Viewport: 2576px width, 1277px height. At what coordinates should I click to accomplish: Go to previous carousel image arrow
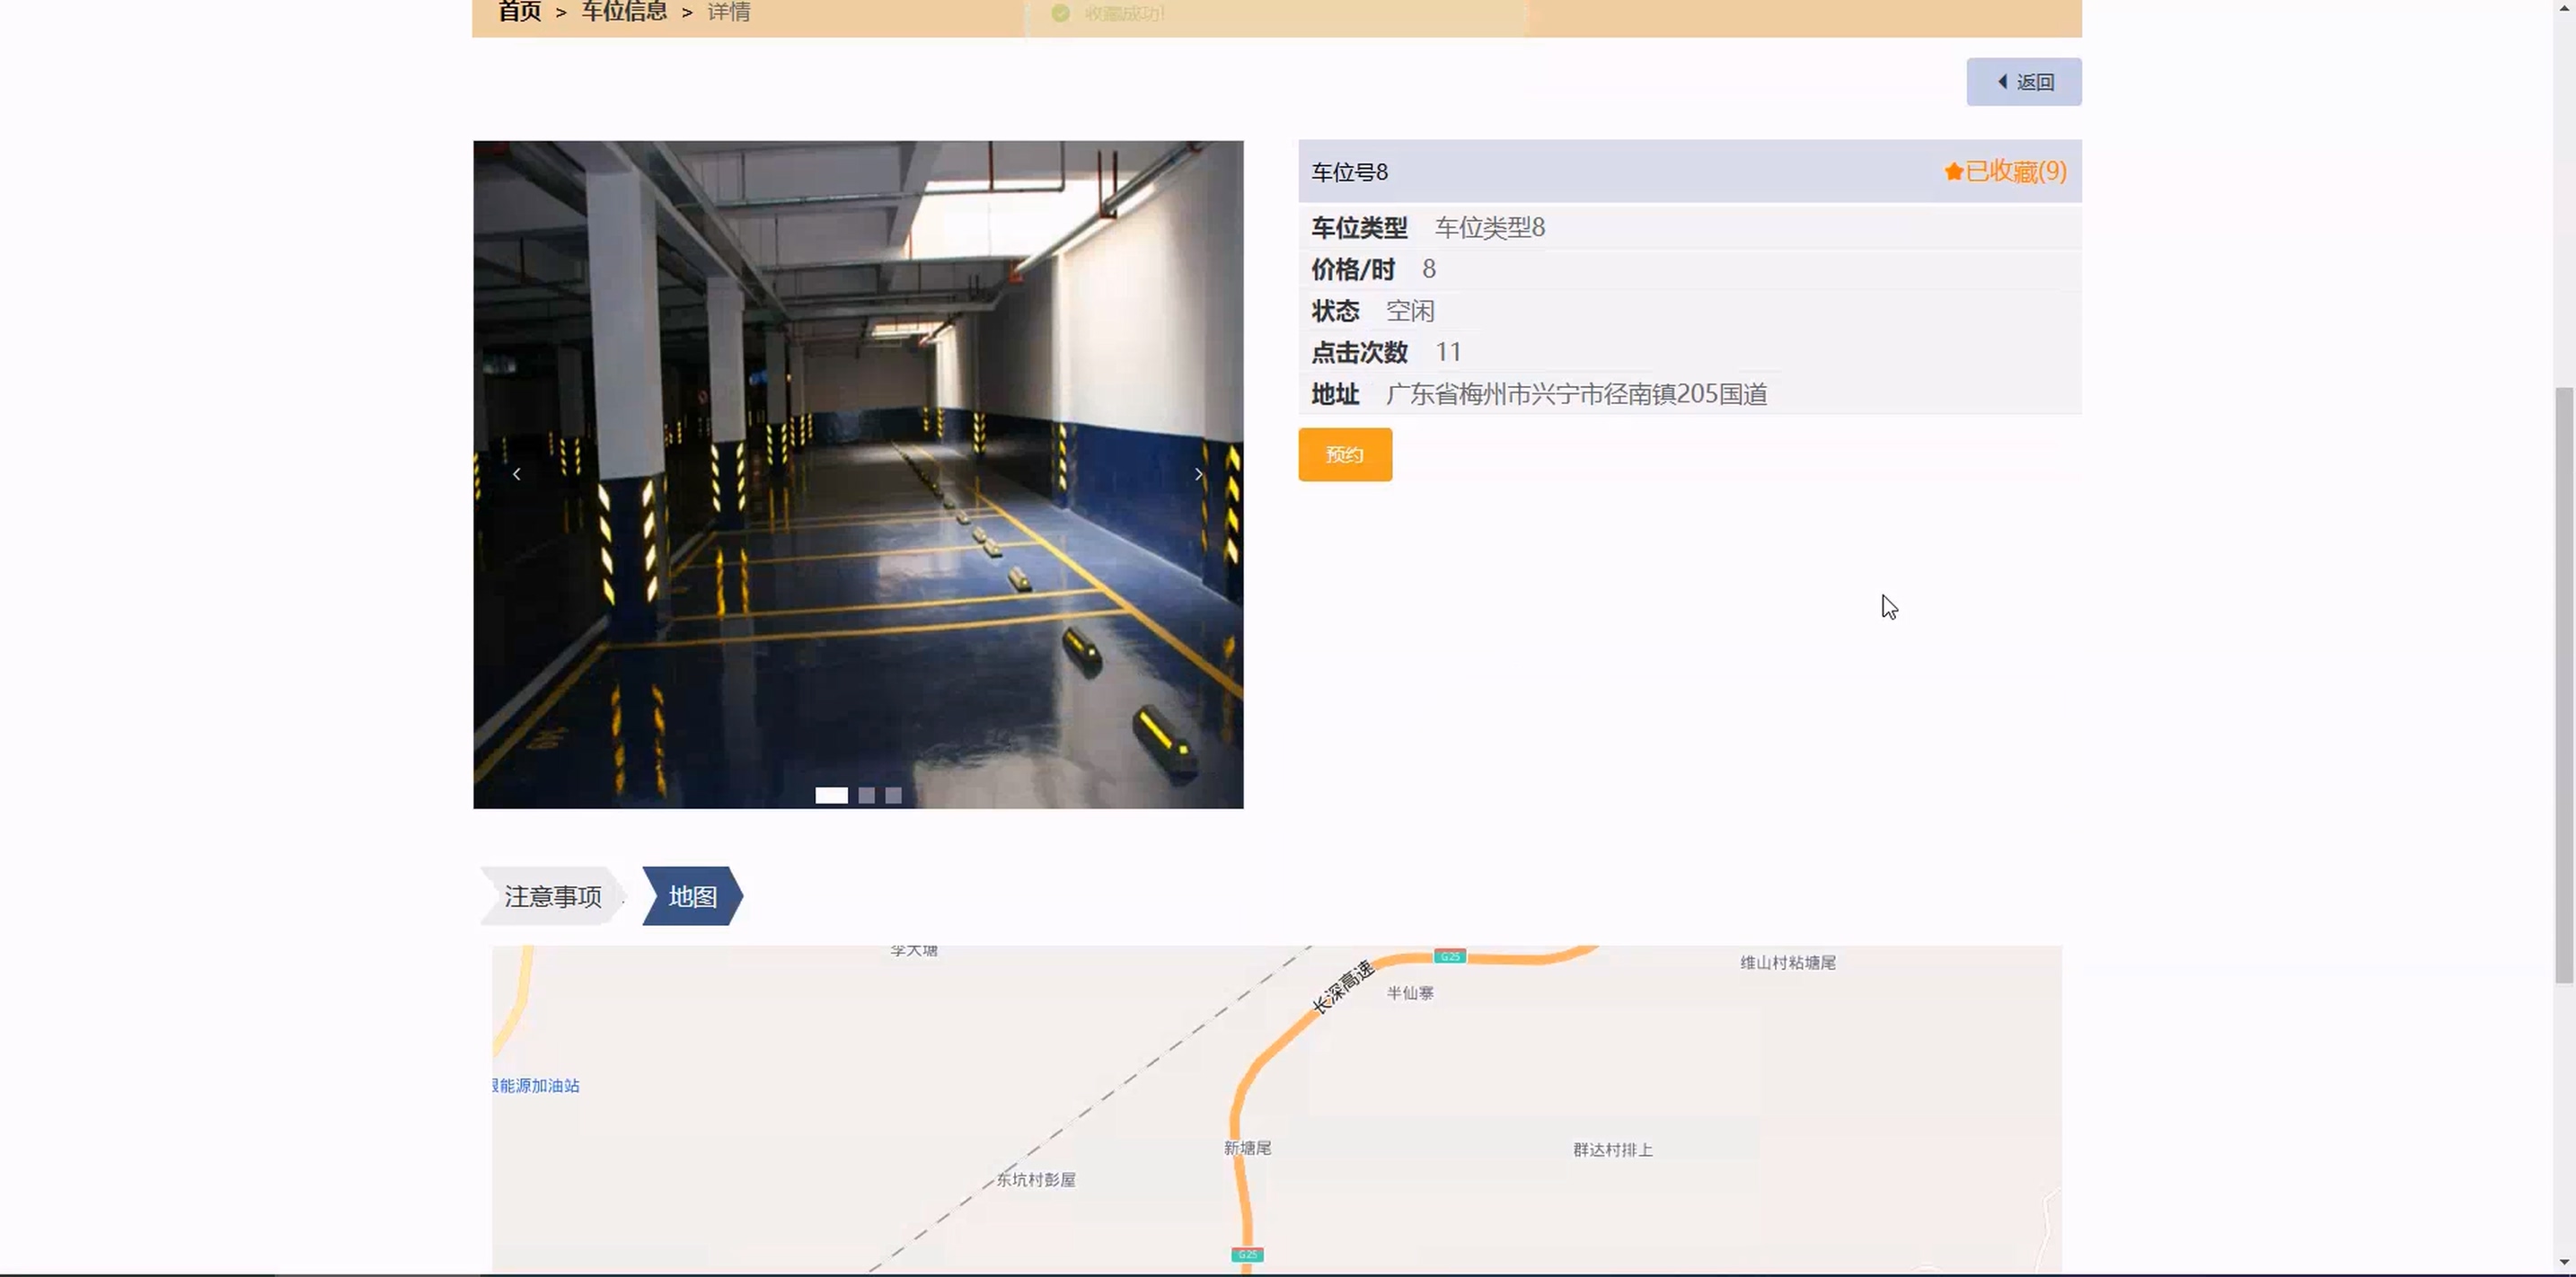point(516,474)
